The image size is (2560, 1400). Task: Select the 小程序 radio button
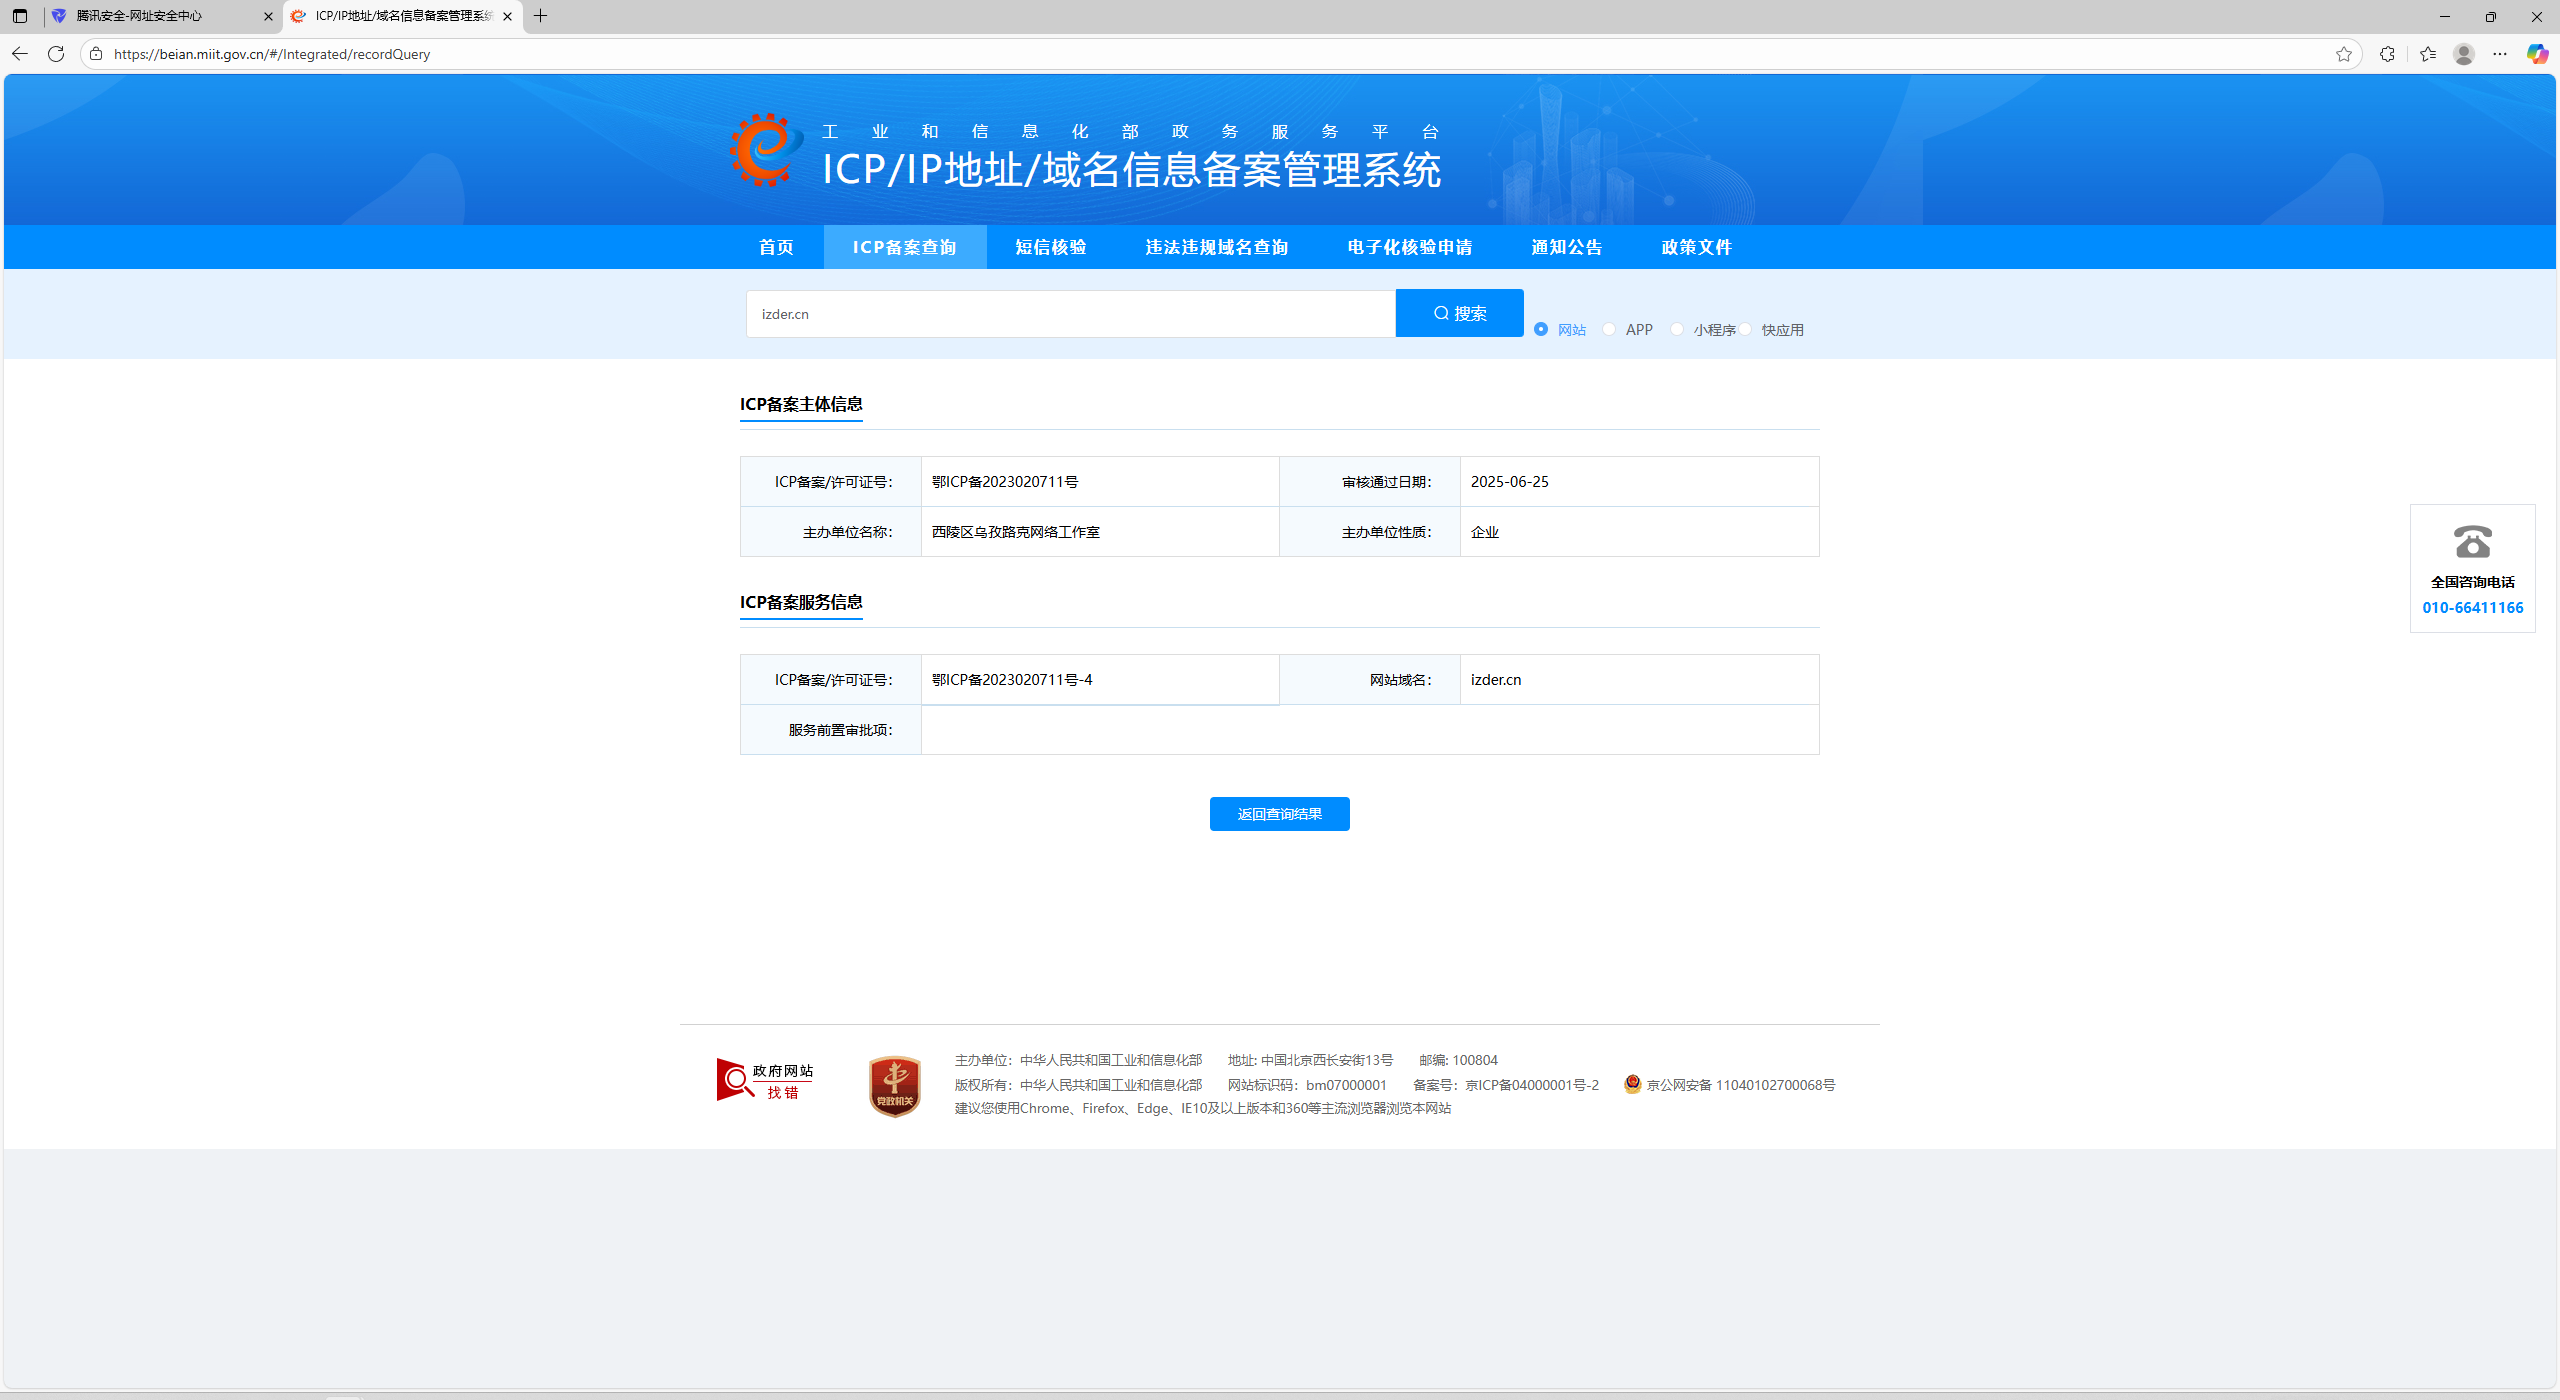pos(1677,329)
